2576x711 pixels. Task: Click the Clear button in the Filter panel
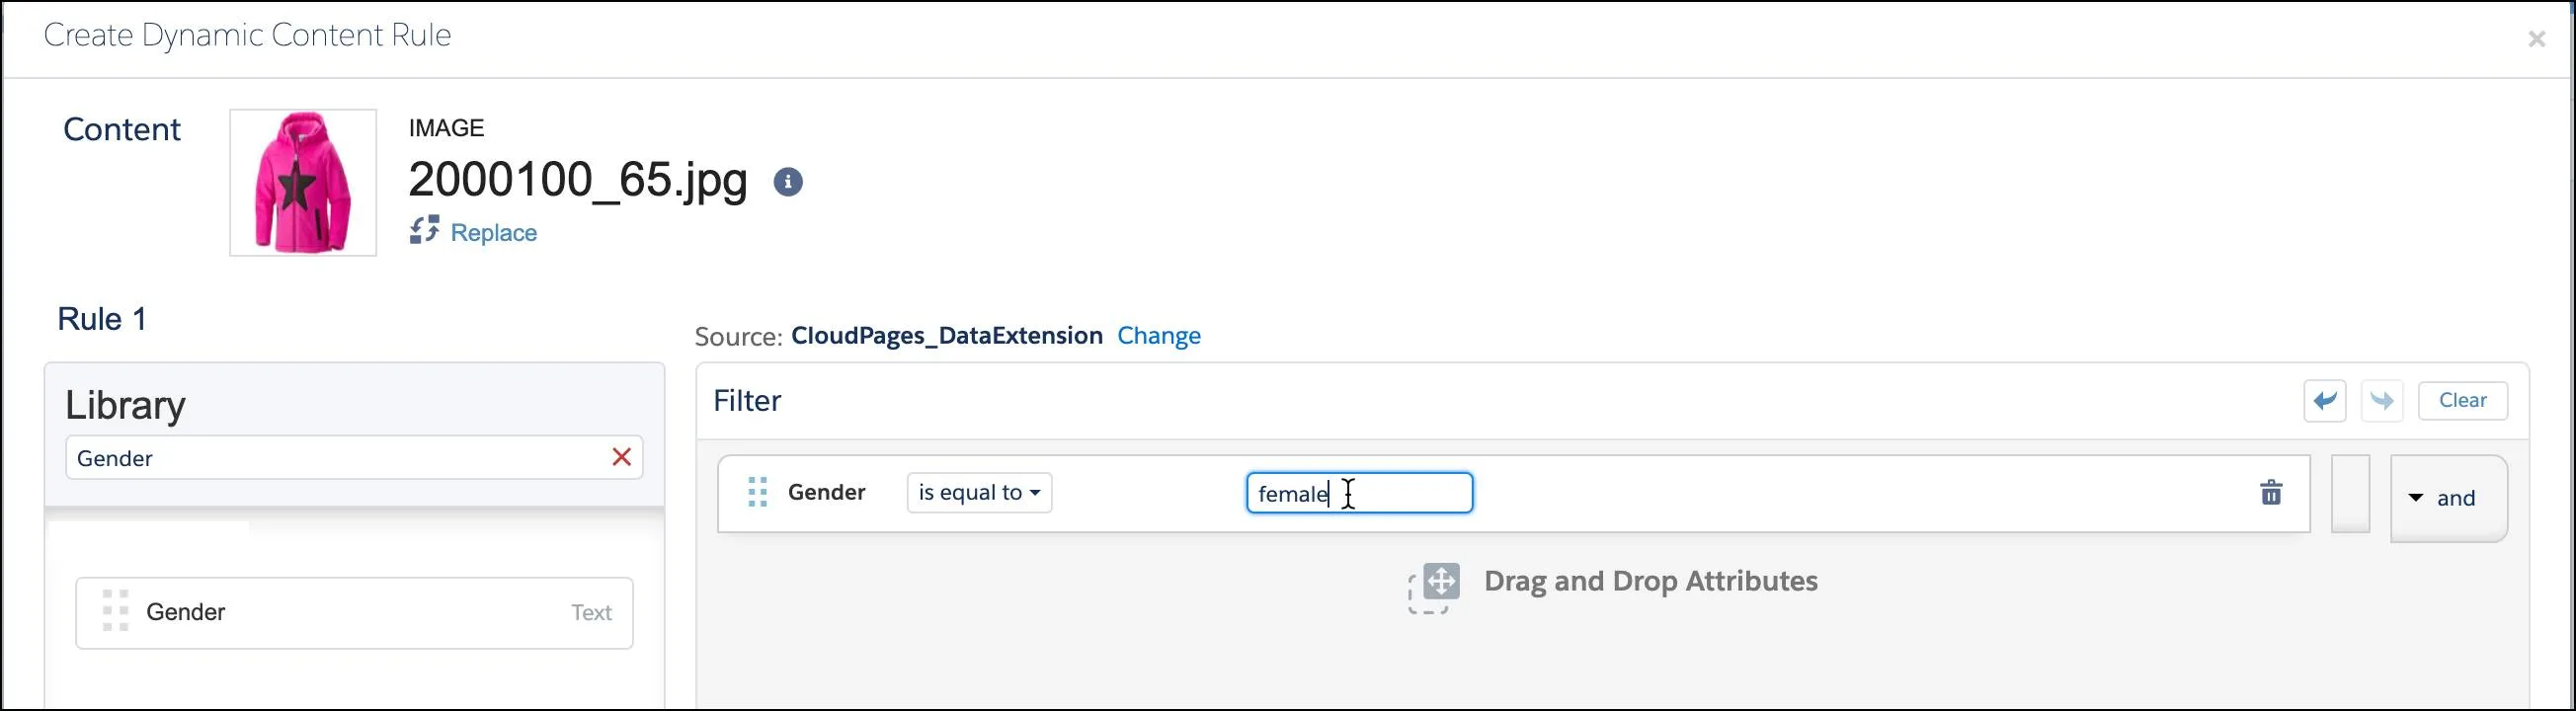tap(2463, 400)
